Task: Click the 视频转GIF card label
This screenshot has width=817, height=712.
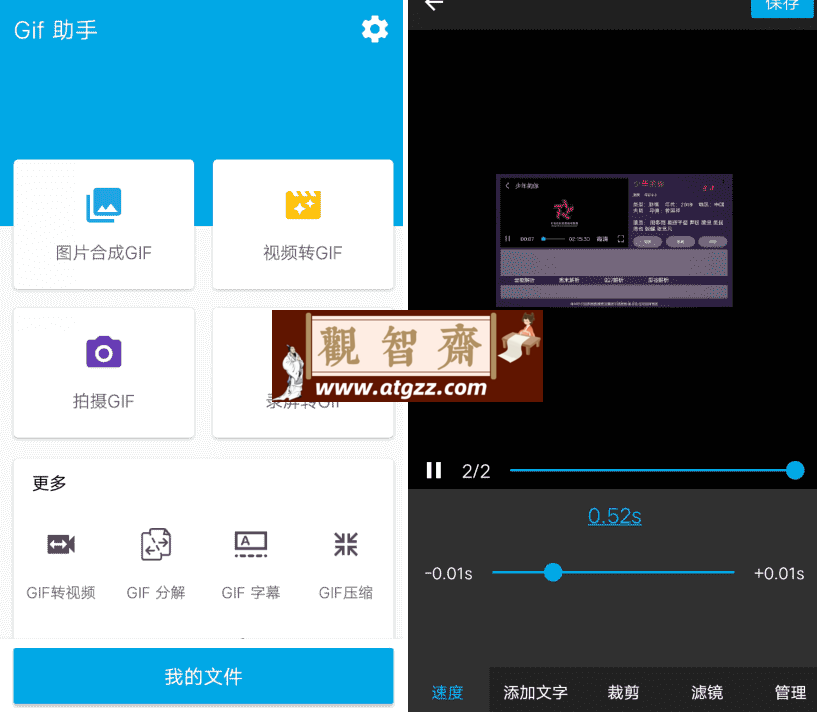Action: pos(303,253)
